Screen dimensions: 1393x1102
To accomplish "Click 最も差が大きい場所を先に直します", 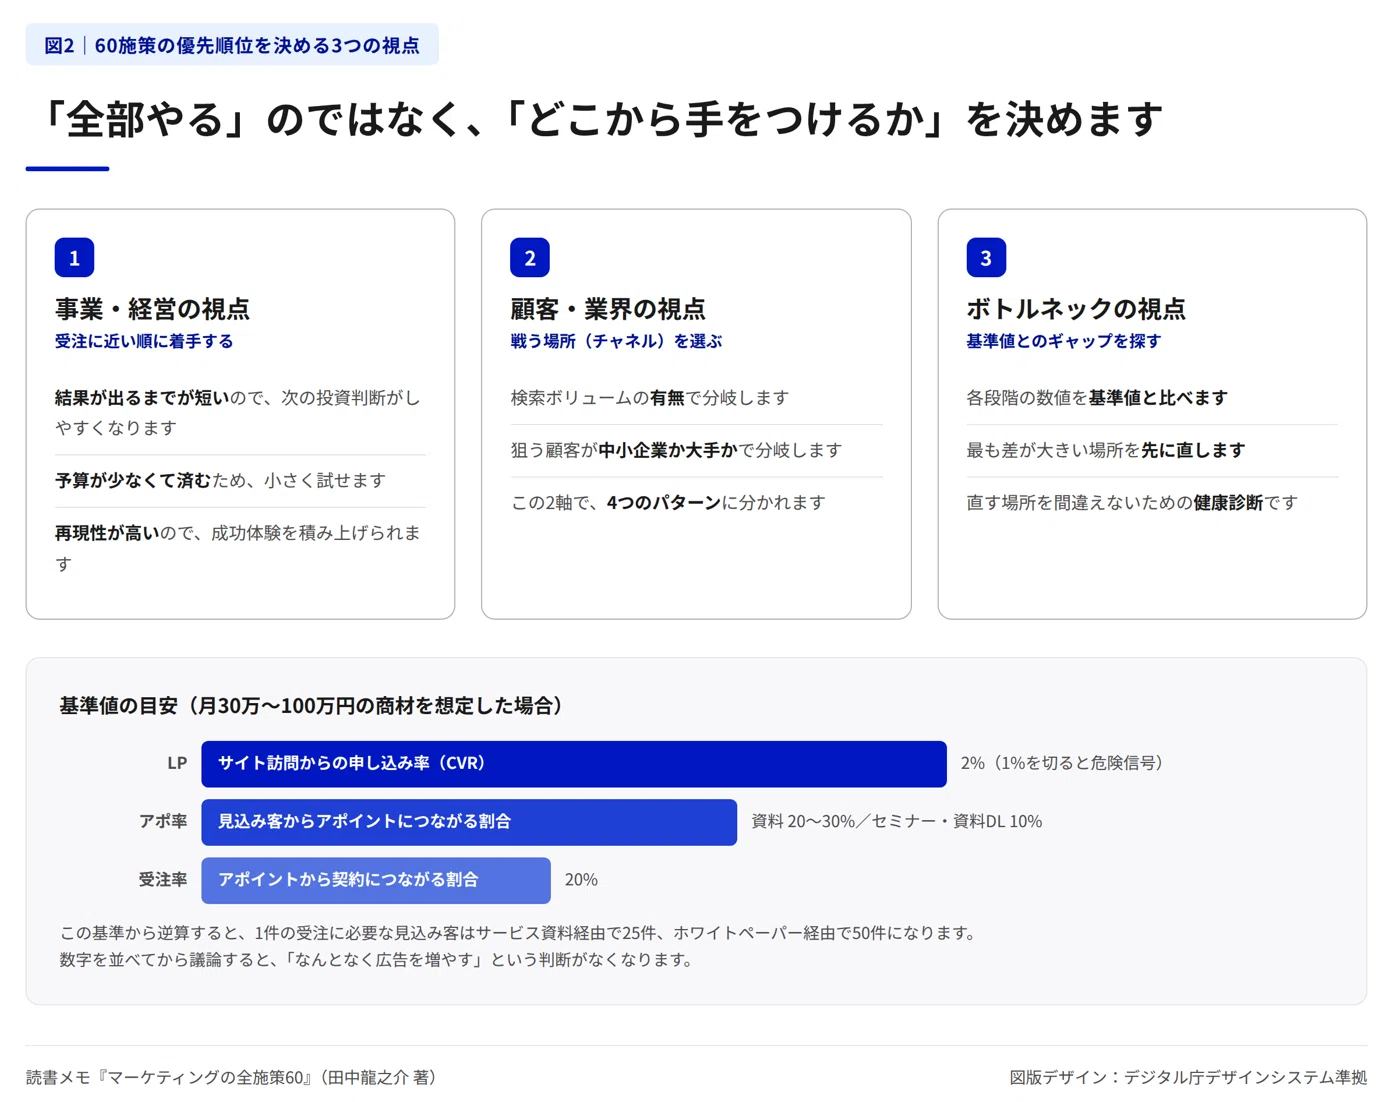I will click(1106, 450).
